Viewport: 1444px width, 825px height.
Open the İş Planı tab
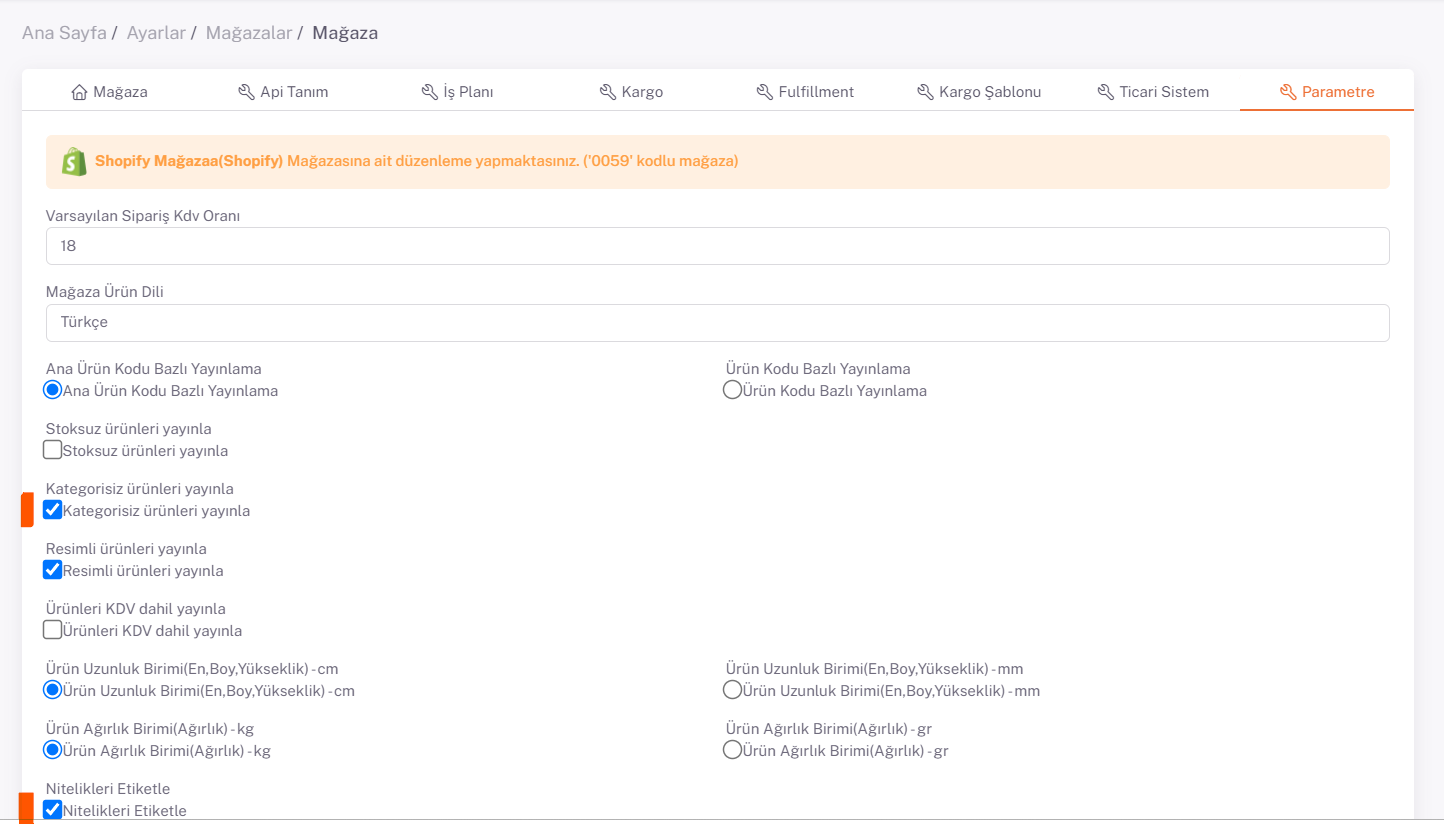[457, 92]
